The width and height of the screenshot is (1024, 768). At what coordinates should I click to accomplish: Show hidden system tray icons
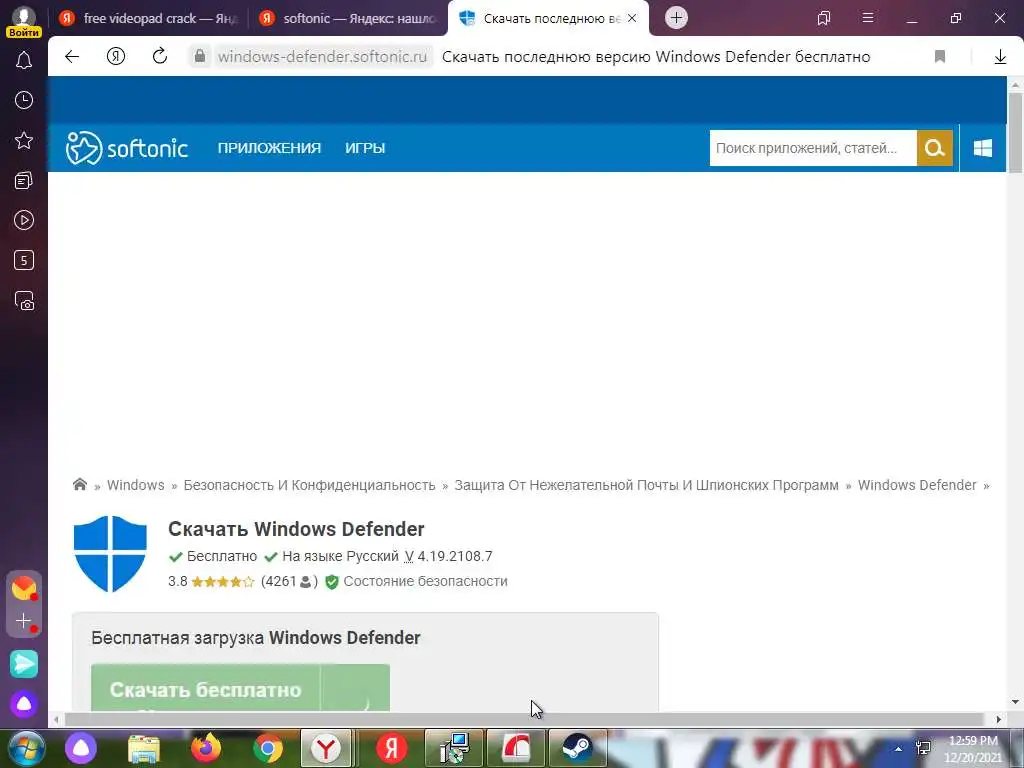click(899, 749)
